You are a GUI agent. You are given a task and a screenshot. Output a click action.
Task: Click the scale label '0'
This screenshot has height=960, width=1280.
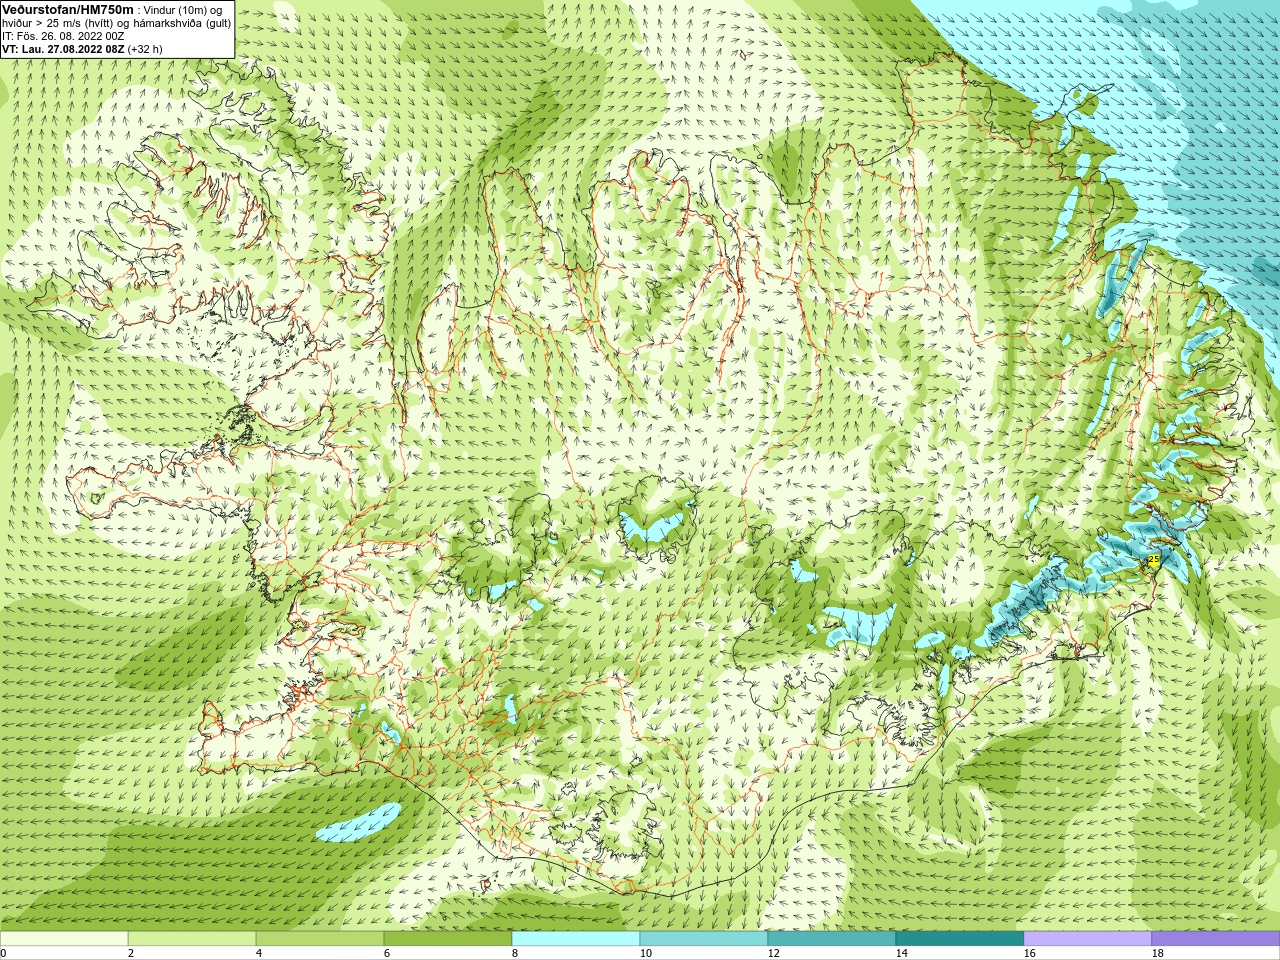(x=3, y=954)
